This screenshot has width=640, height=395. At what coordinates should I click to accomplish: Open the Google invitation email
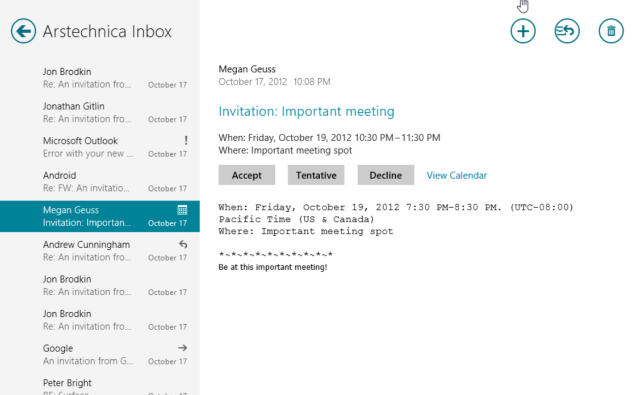point(100,354)
